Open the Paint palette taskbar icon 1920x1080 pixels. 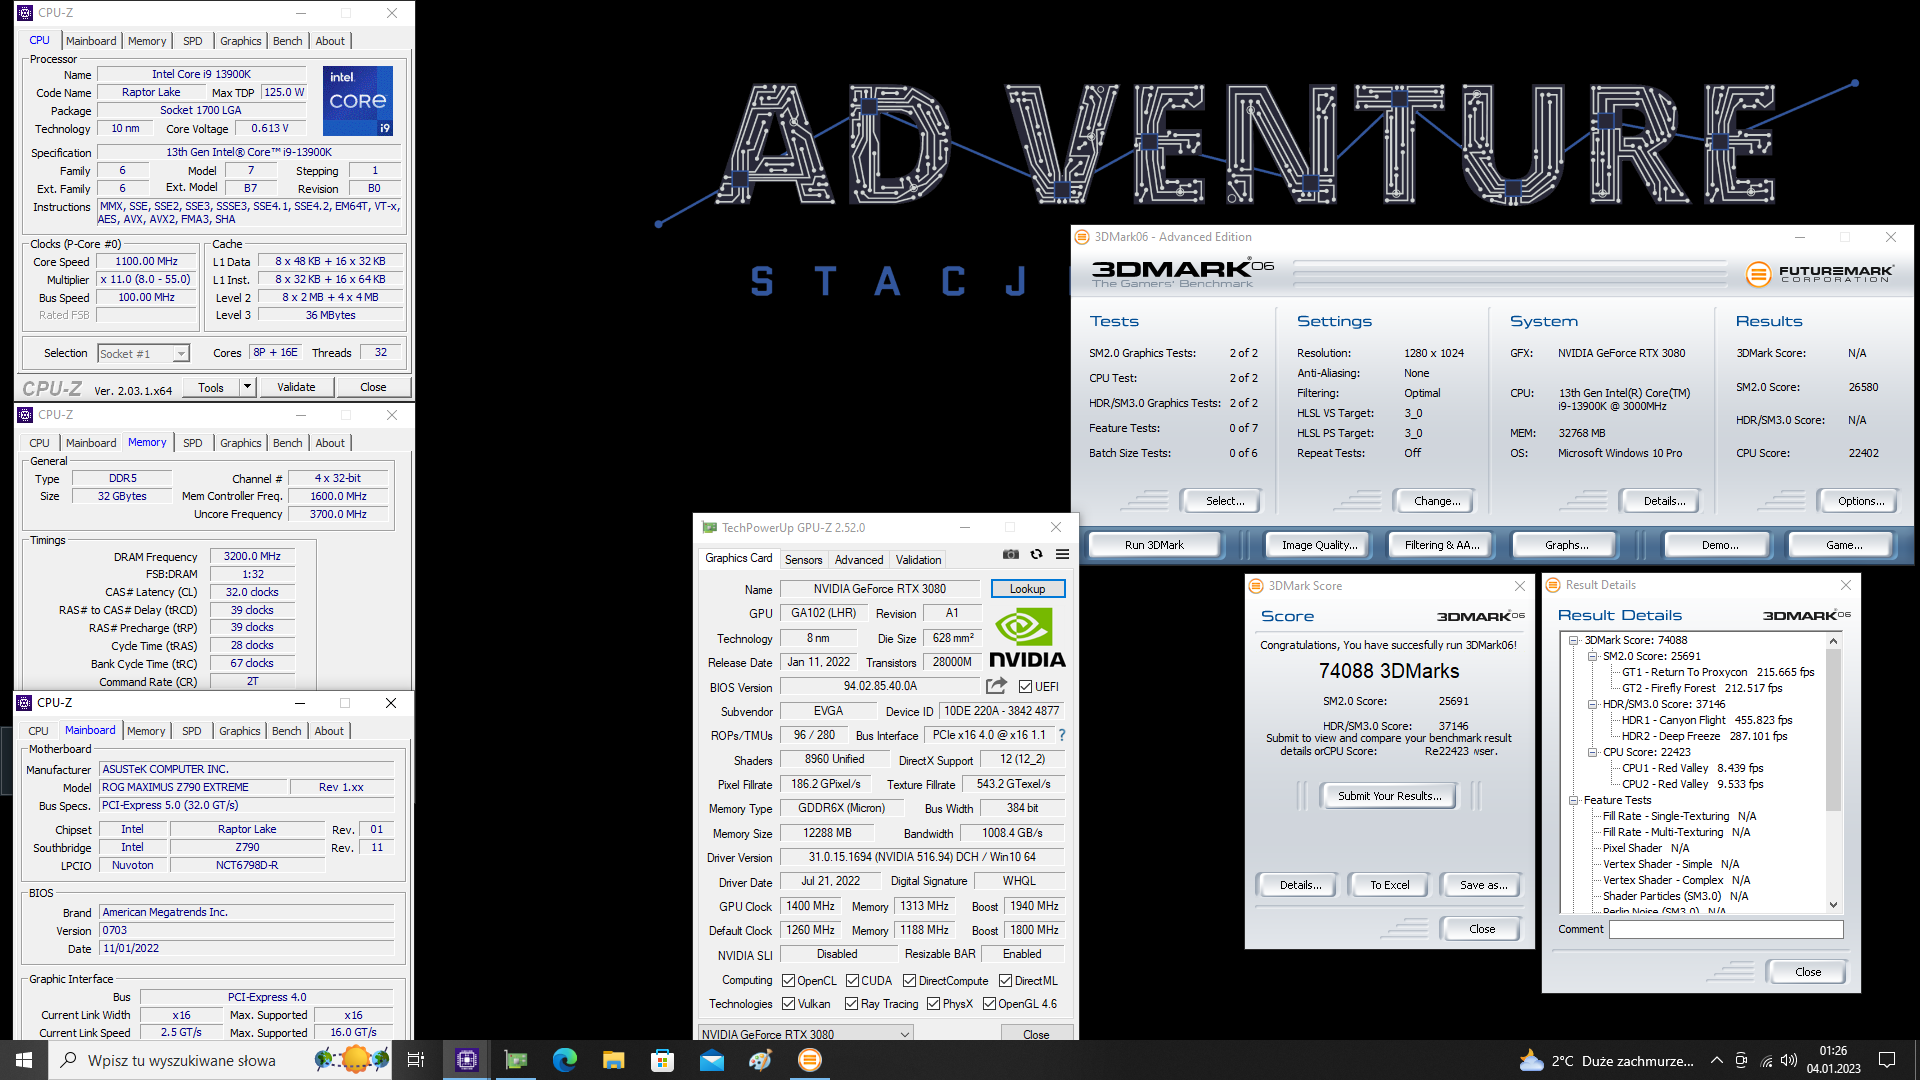point(761,1060)
